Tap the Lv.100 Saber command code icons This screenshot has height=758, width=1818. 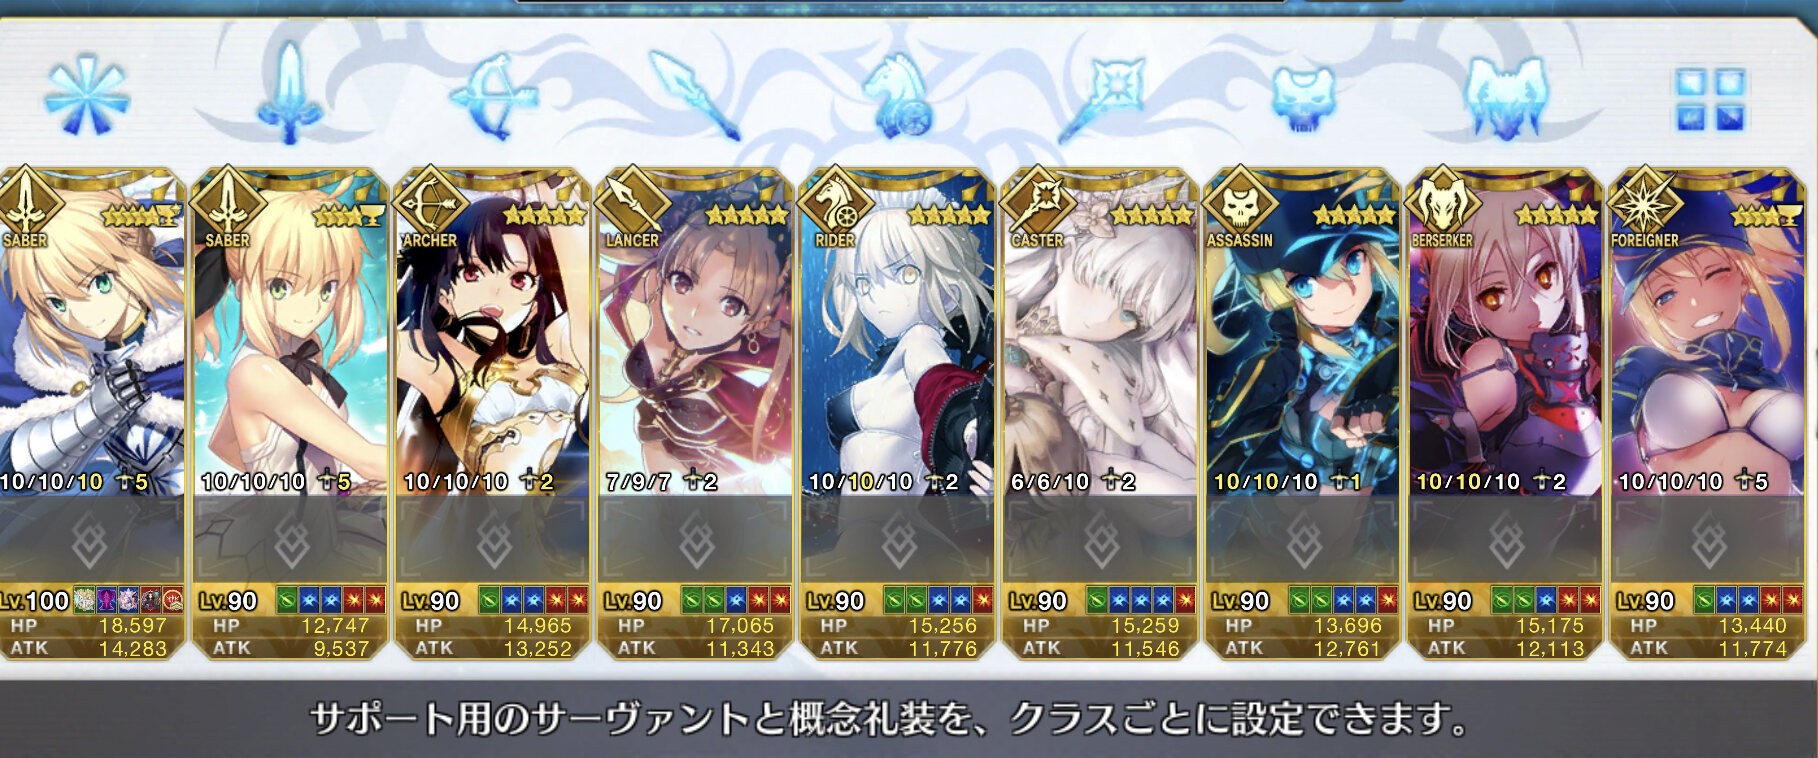coord(129,600)
